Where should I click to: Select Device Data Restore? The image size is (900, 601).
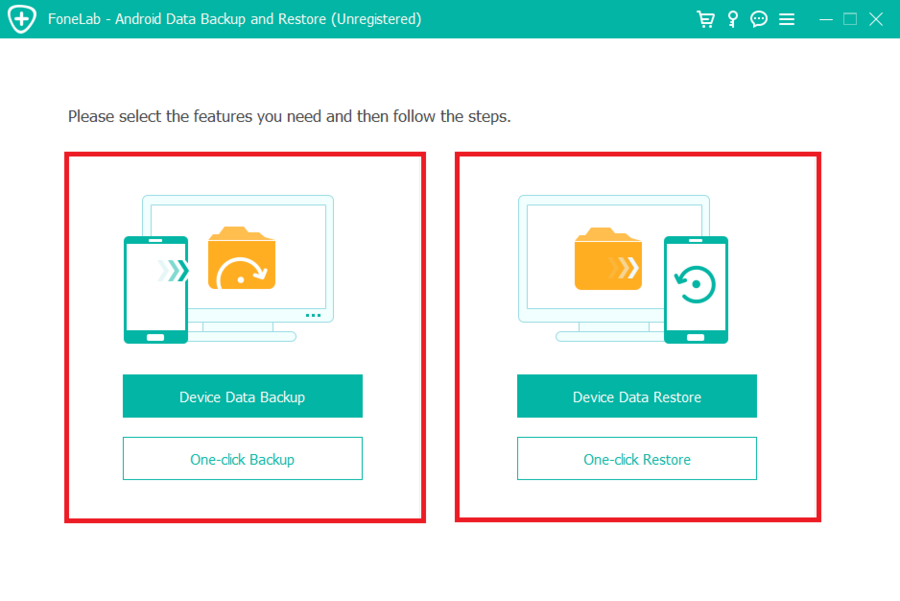tap(637, 396)
